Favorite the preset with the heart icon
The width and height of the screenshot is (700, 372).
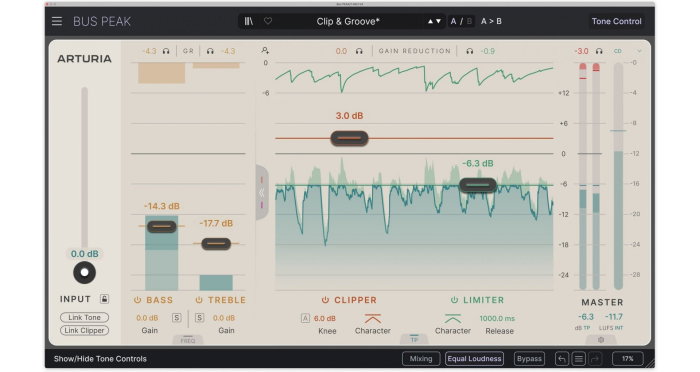[x=268, y=21]
